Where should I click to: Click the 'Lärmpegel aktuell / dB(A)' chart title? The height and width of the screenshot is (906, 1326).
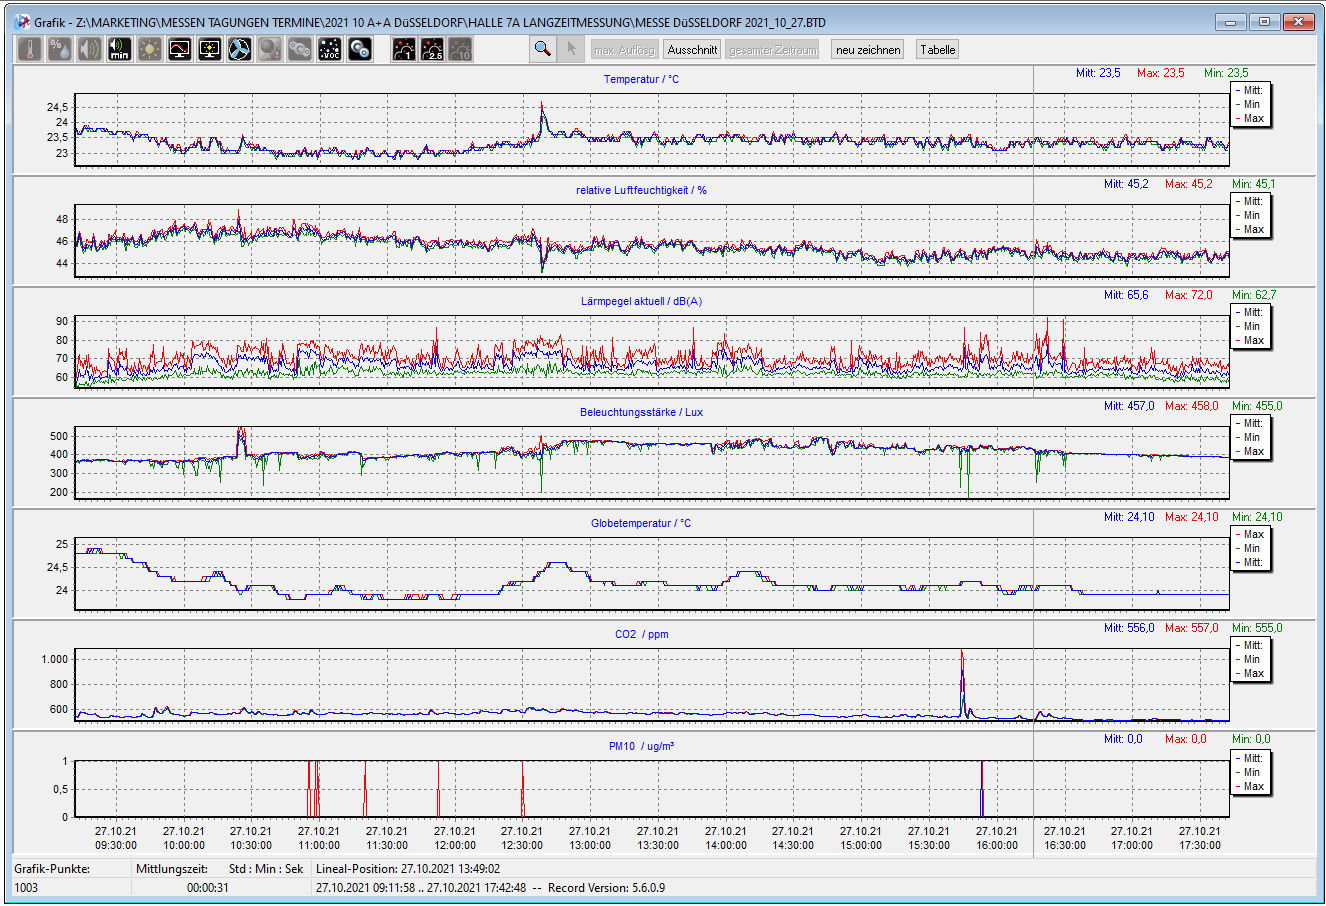tap(641, 301)
